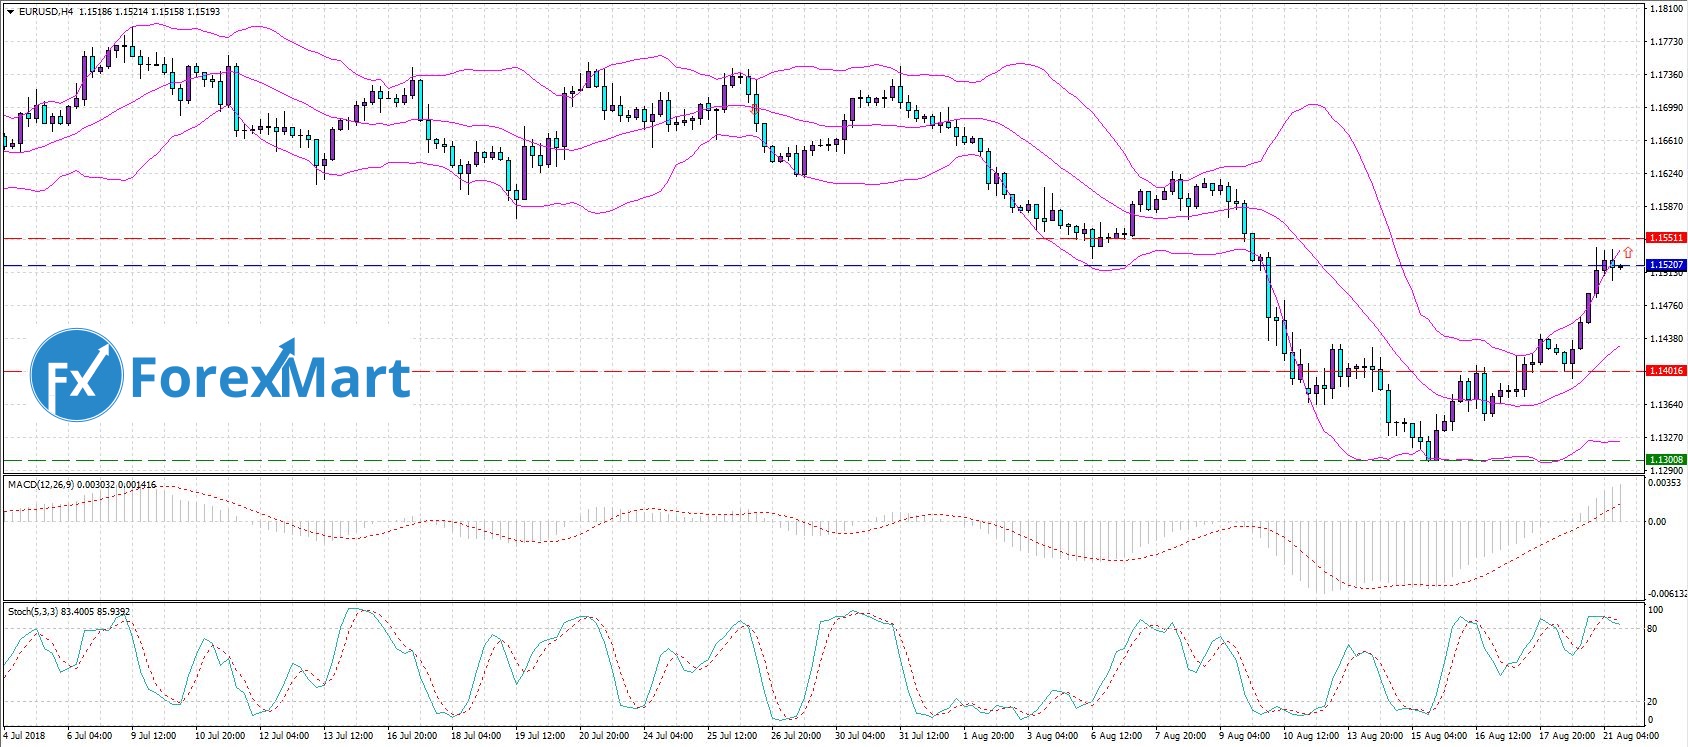Select the red 1.15511 price label
The height and width of the screenshot is (747, 1688).
(x=1666, y=238)
